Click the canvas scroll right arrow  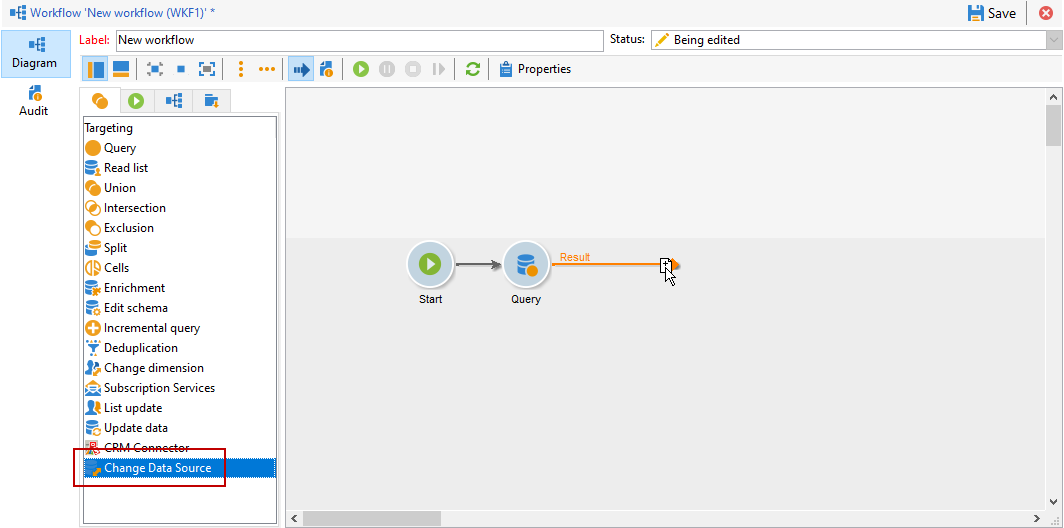point(1038,518)
